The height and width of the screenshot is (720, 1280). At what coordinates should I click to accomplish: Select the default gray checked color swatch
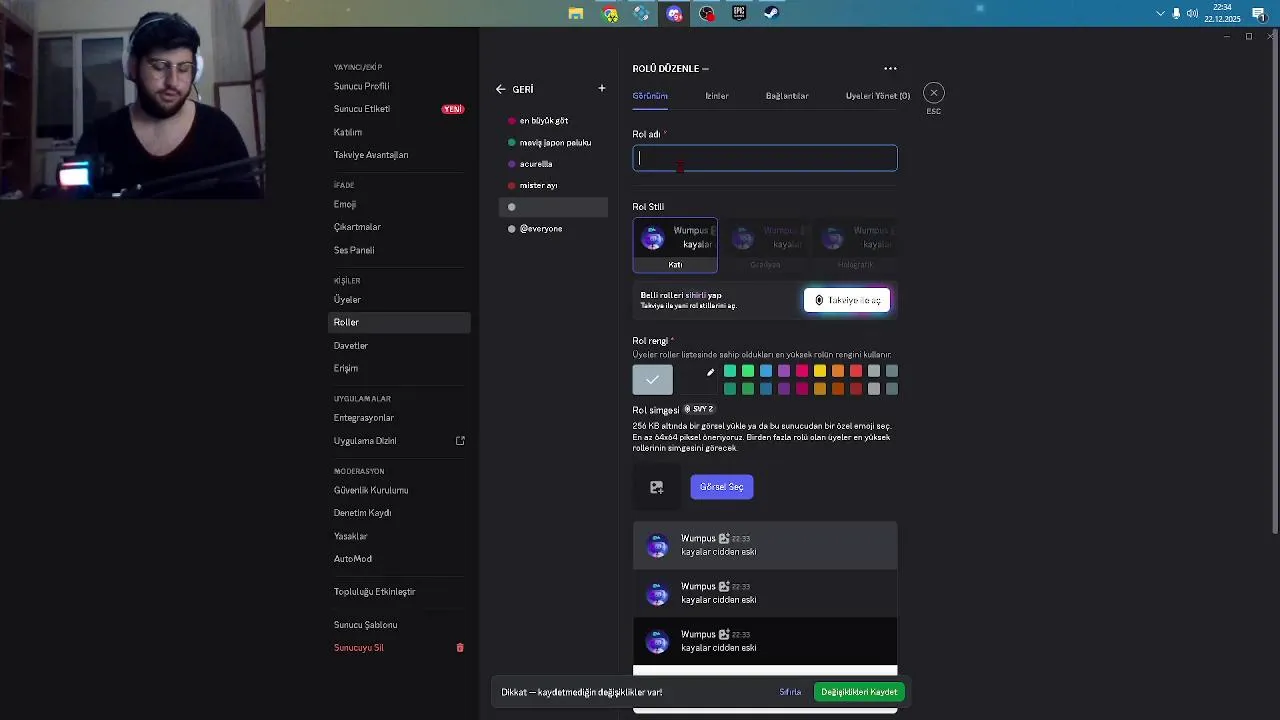click(652, 379)
